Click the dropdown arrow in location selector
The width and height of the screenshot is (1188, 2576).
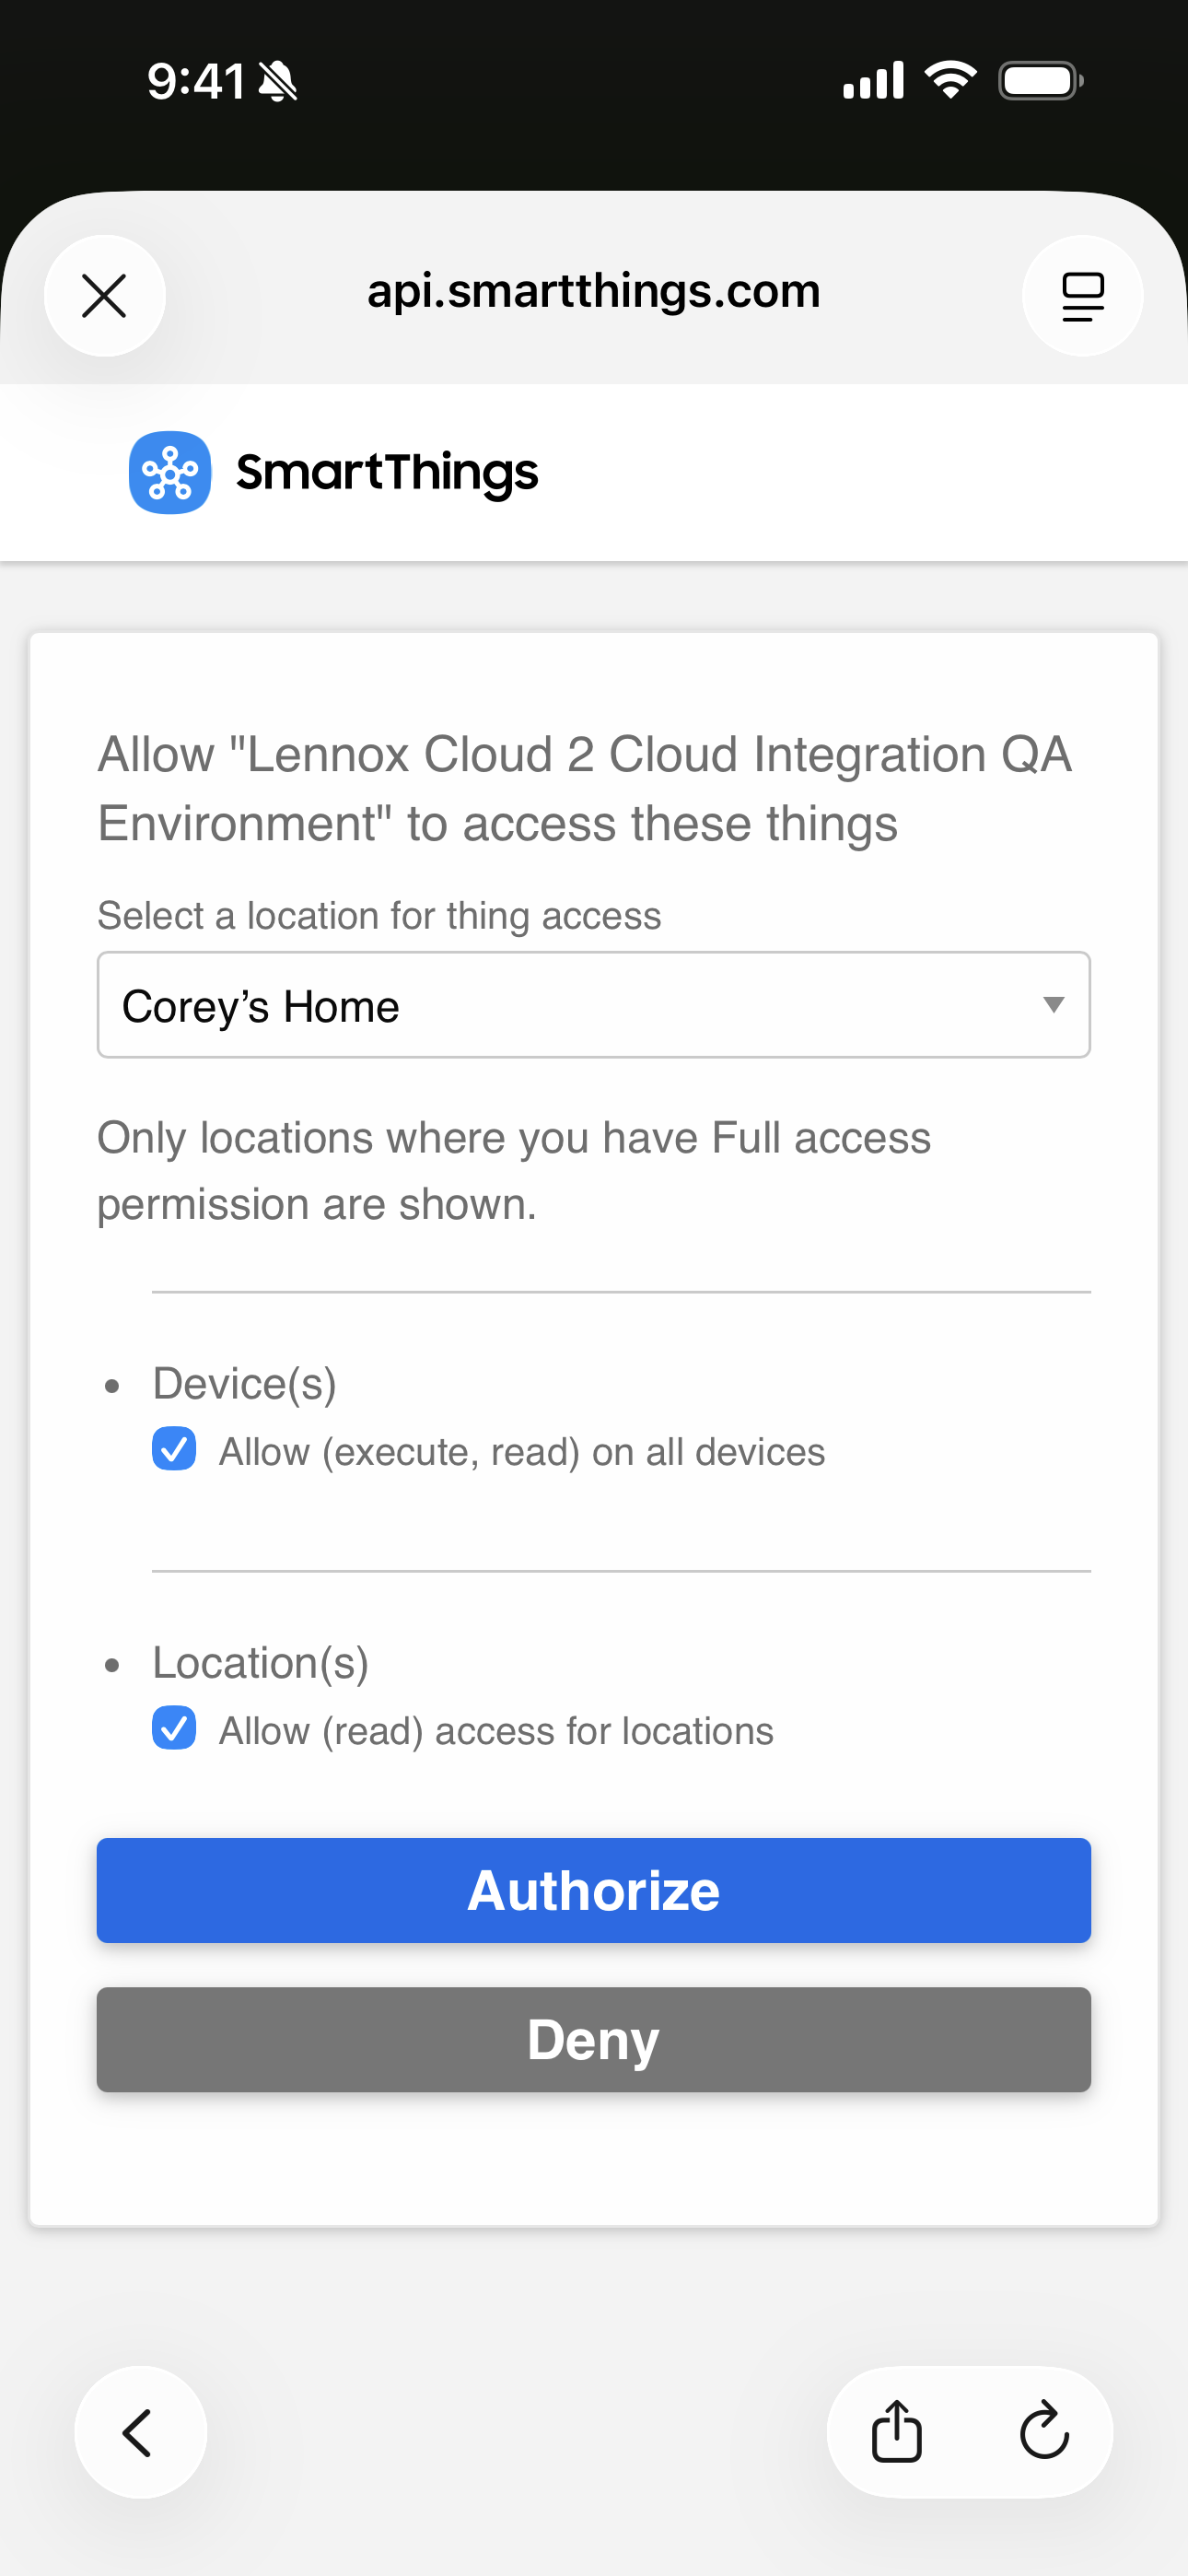(x=1053, y=1005)
